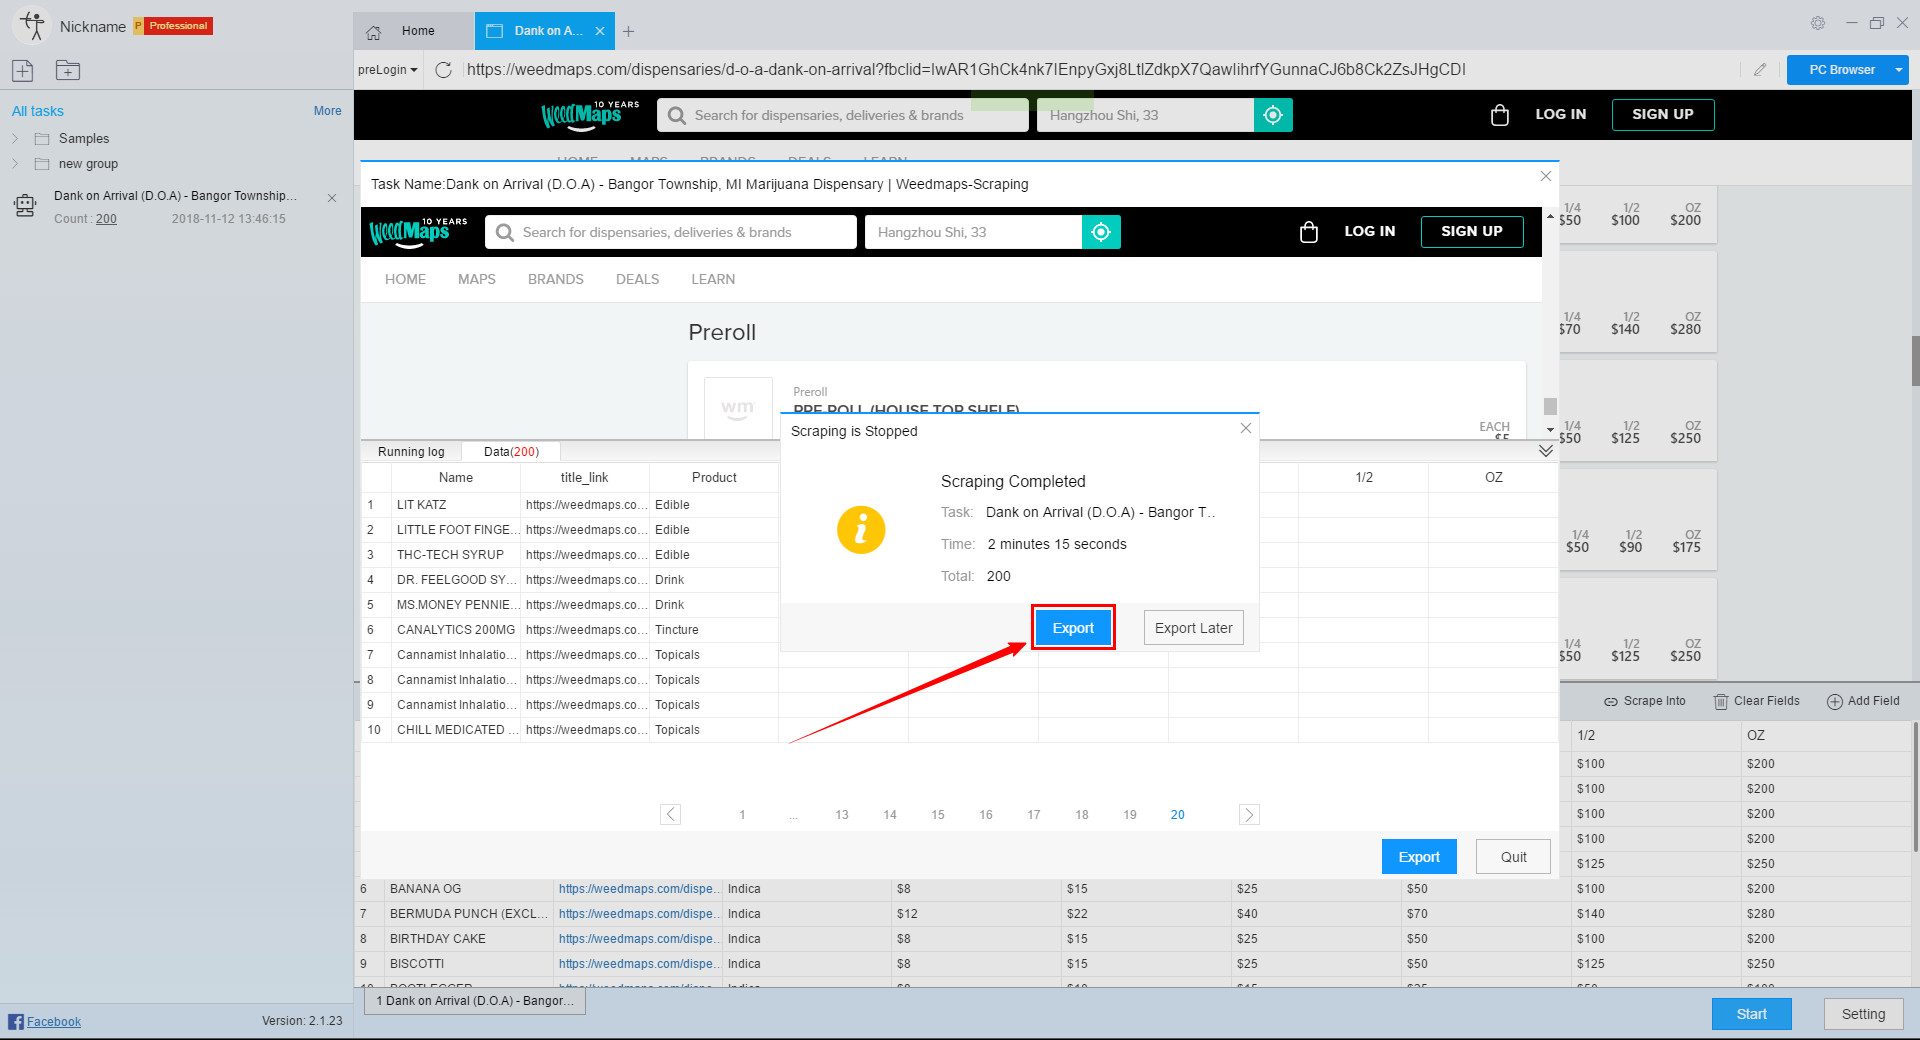
Task: Click the Weedmaps logo in task preview
Action: tap(418, 231)
